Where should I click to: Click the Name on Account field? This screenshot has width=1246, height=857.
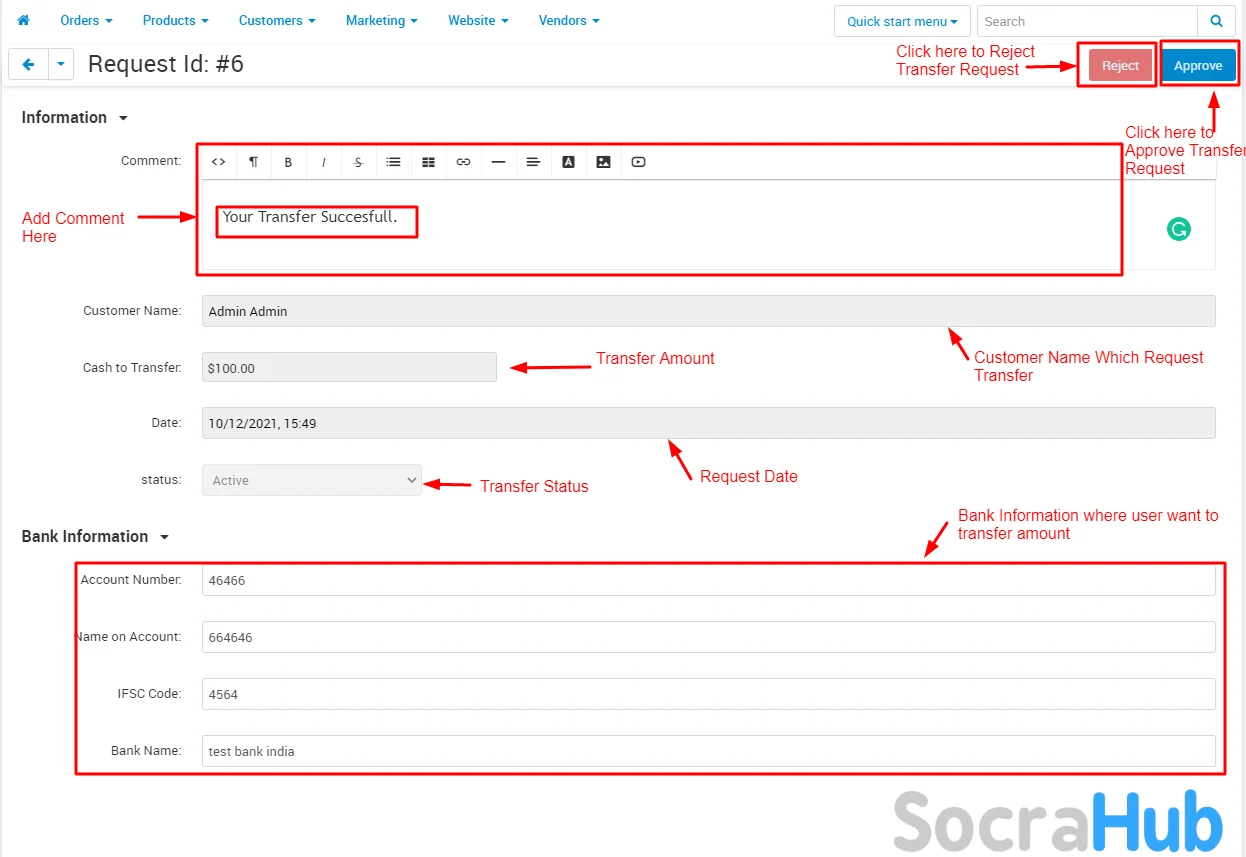(x=709, y=637)
